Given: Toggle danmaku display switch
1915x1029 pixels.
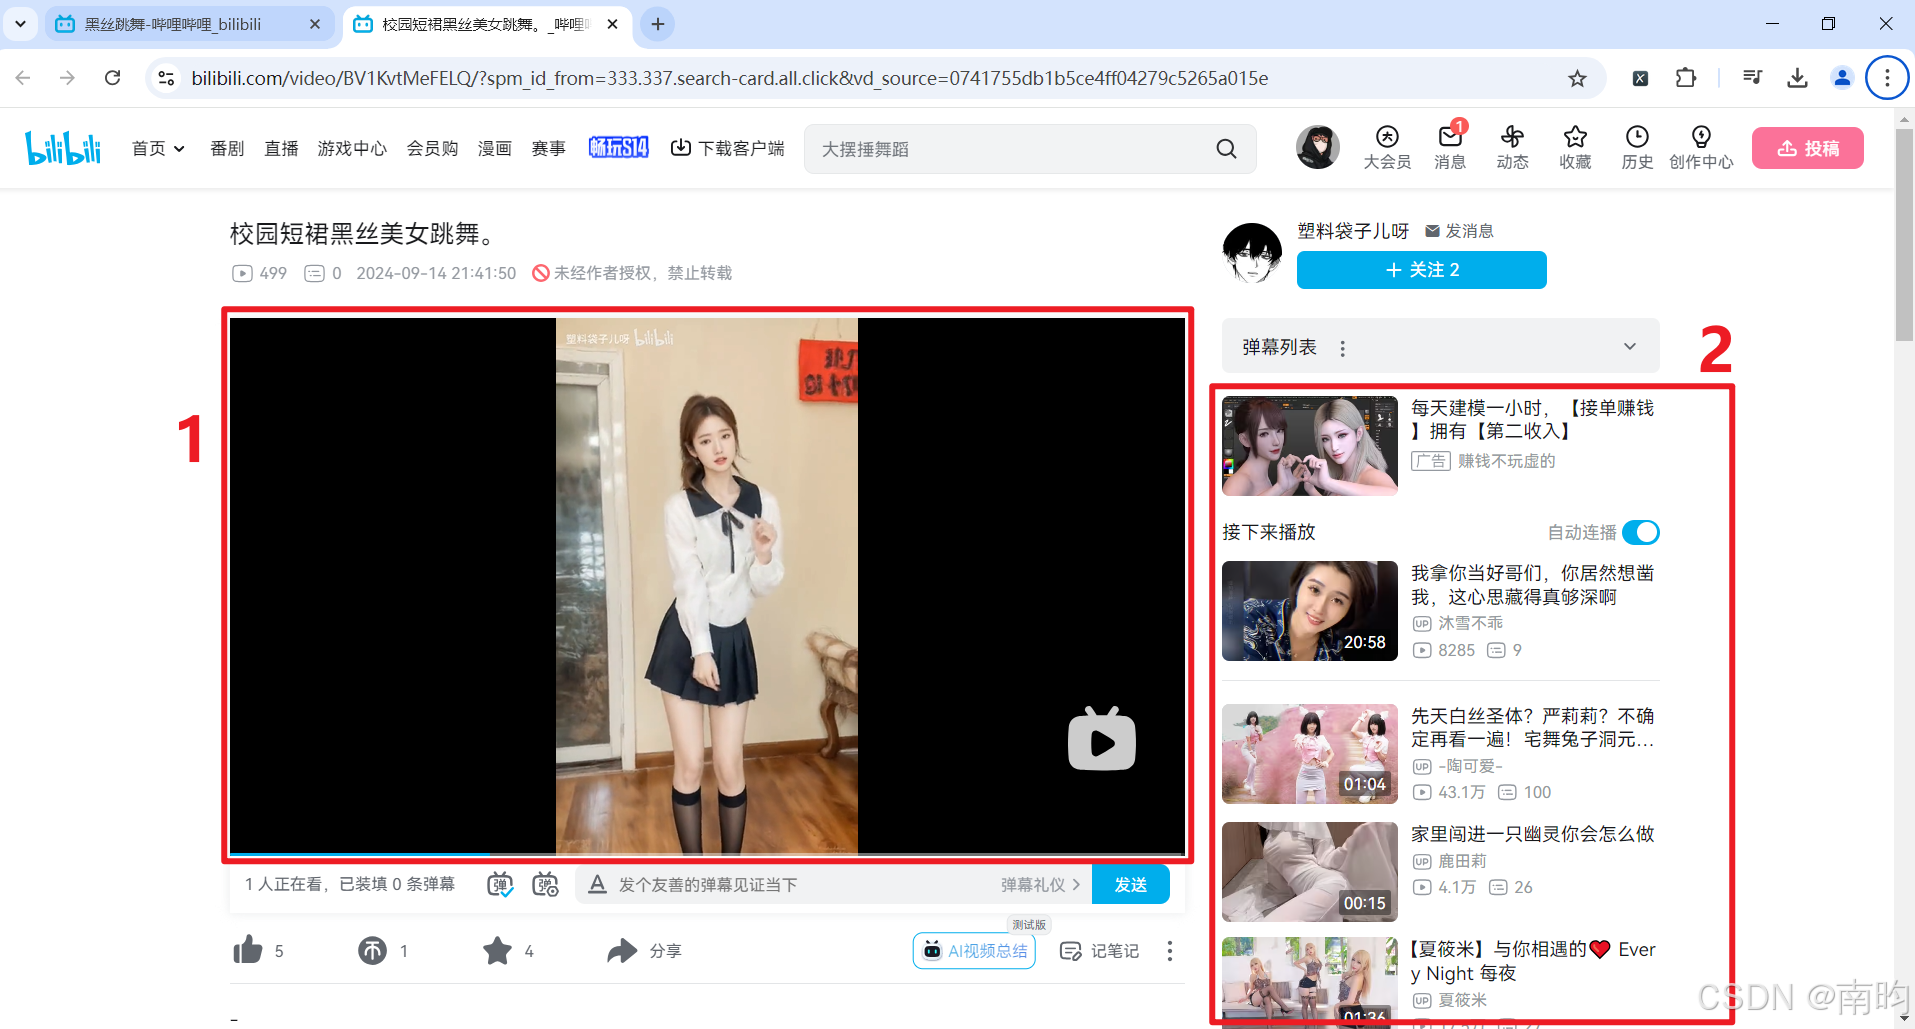Looking at the screenshot, I should point(500,884).
